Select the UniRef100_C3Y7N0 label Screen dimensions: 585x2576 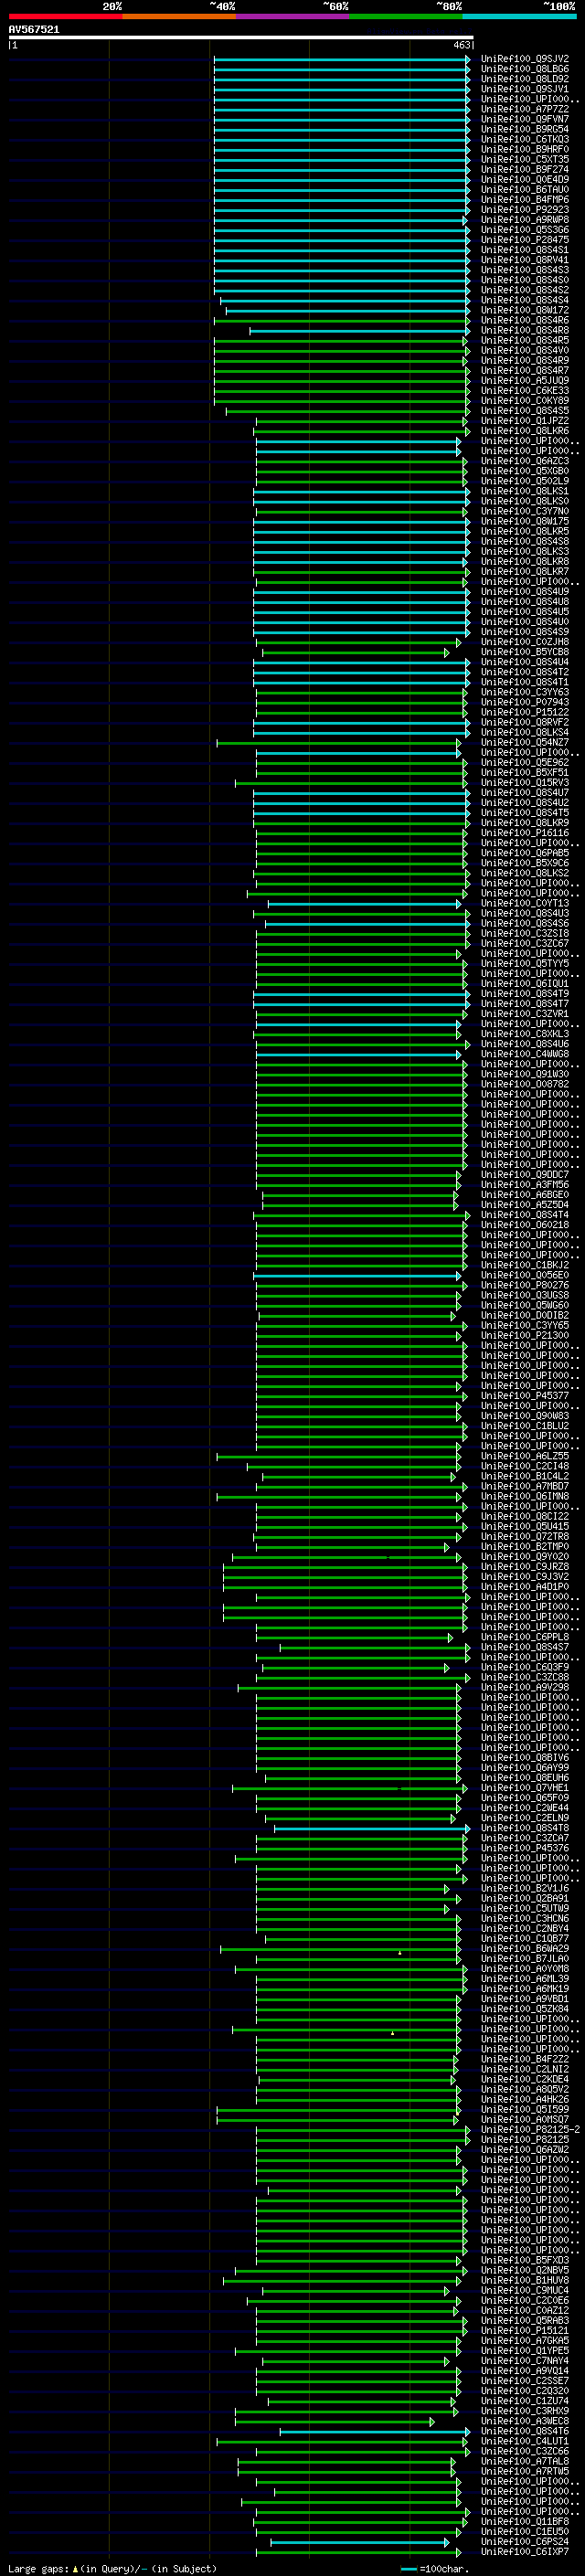[x=525, y=511]
